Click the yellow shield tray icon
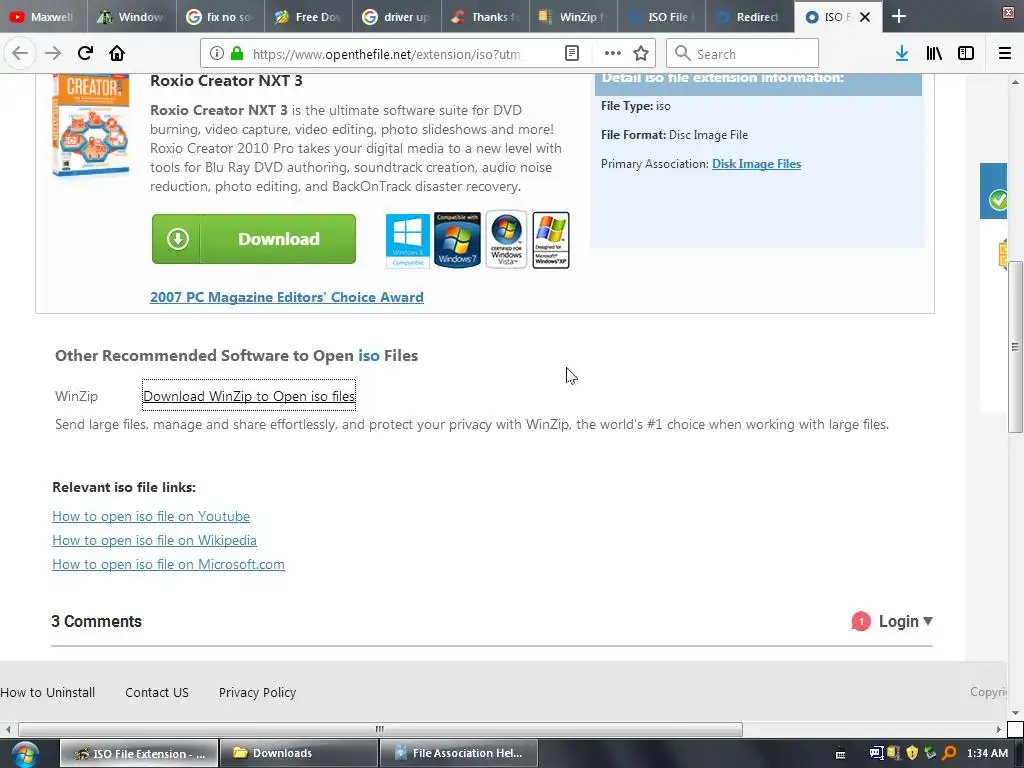Image resolution: width=1024 pixels, height=768 pixels. click(x=912, y=753)
